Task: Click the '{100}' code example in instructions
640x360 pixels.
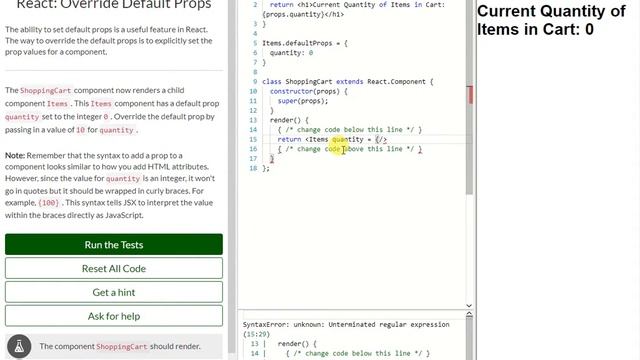Action: point(49,203)
